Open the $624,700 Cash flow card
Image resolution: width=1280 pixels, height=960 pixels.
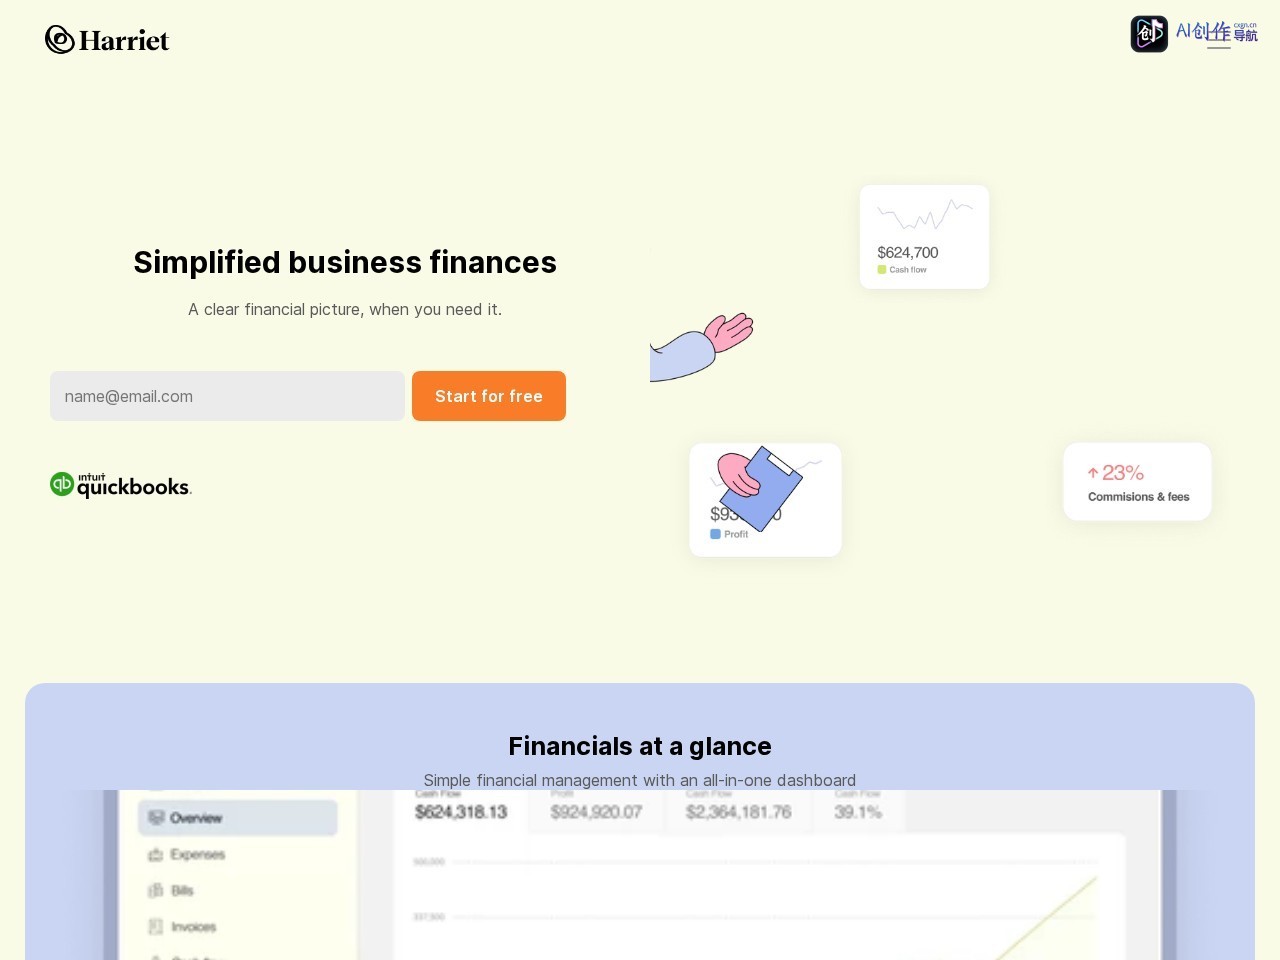pyautogui.click(x=924, y=237)
